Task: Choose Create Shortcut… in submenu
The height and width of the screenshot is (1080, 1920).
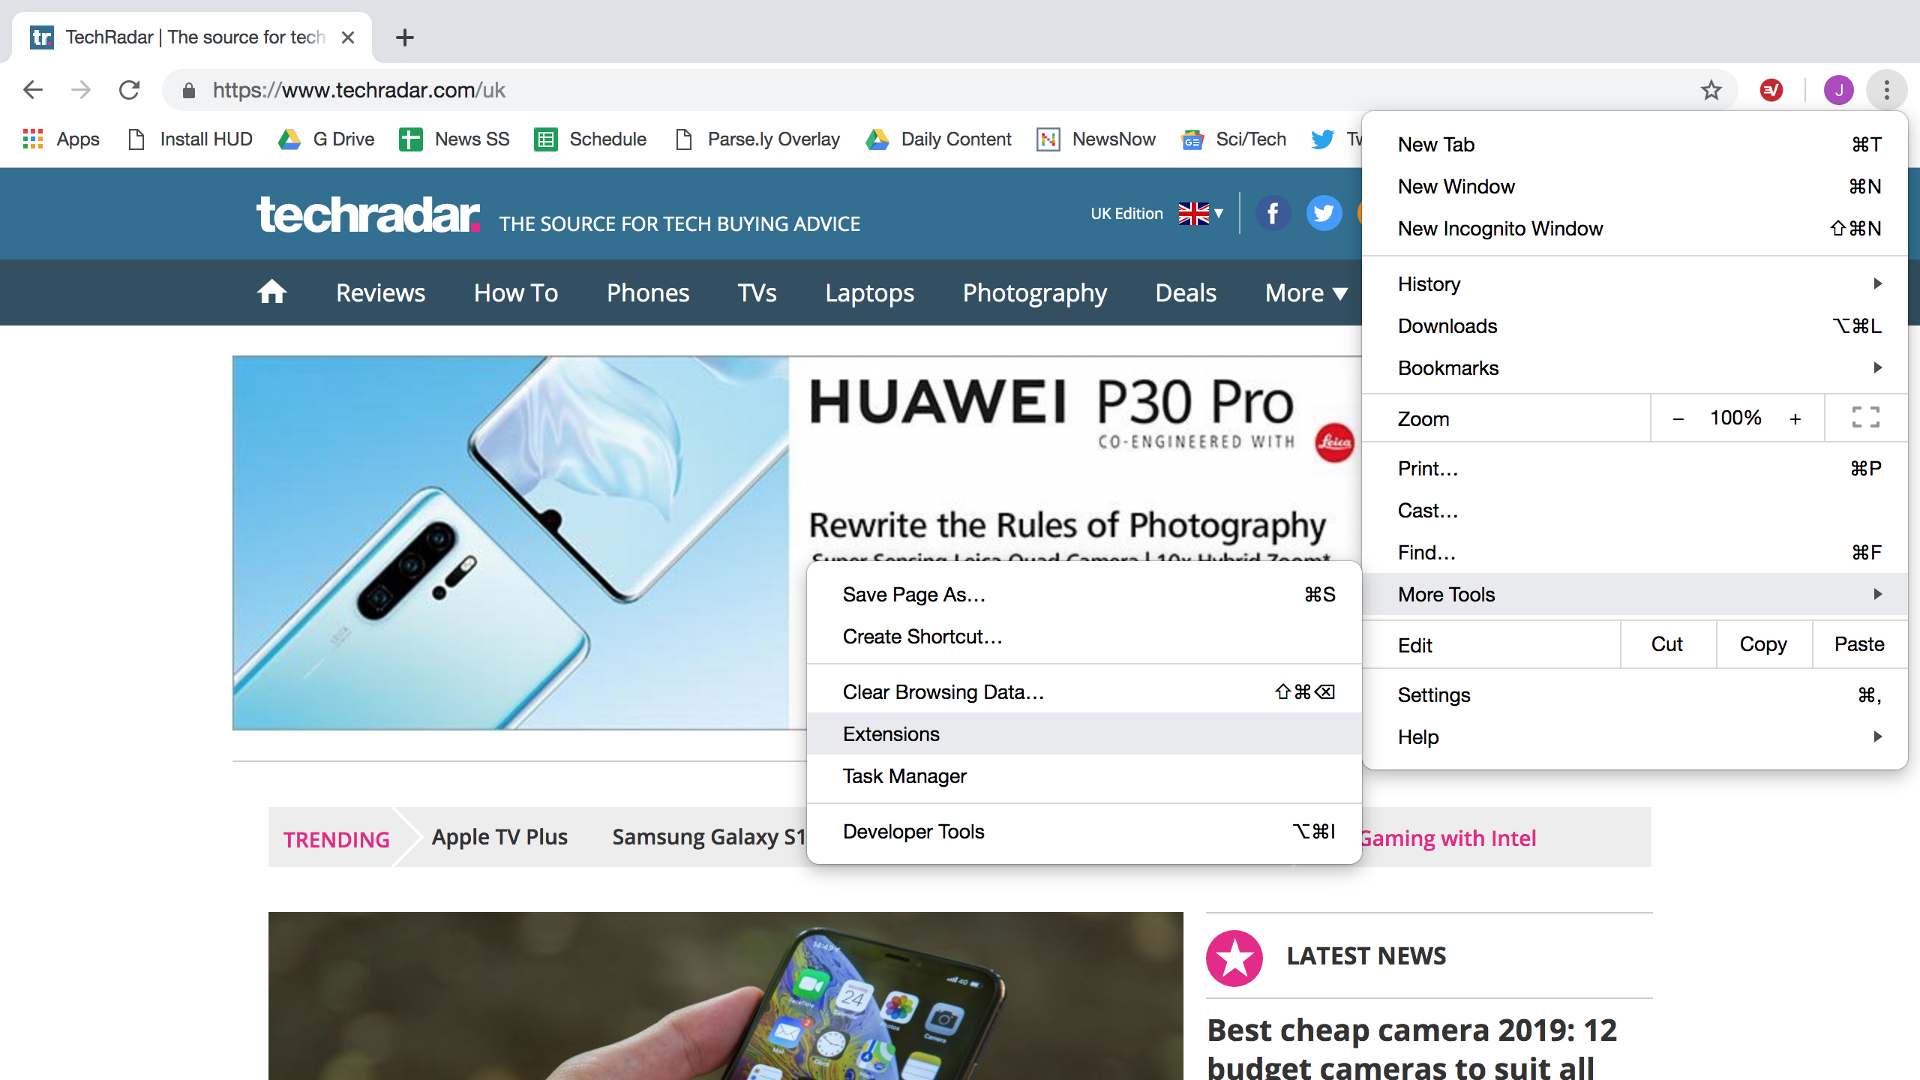Action: pos(1084,636)
